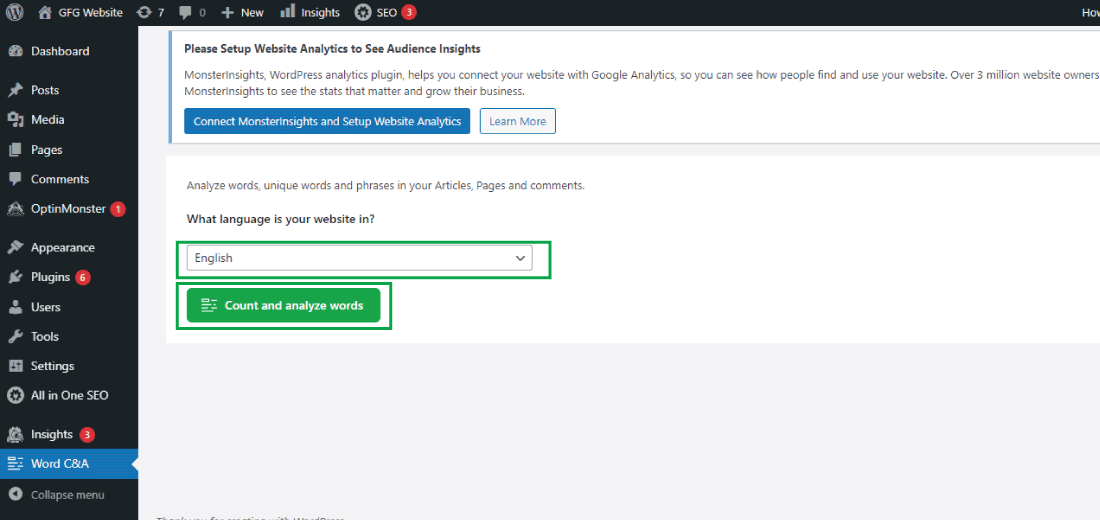This screenshot has width=1100, height=520.
Task: Click GFG Website site name link
Action: pos(92,13)
